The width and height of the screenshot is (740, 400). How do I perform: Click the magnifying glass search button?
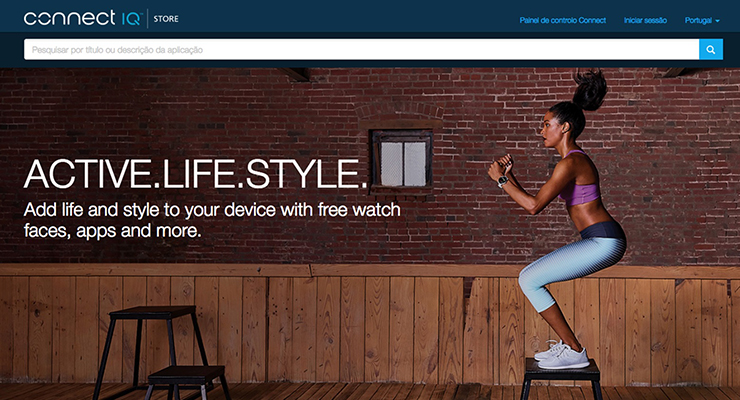click(711, 50)
